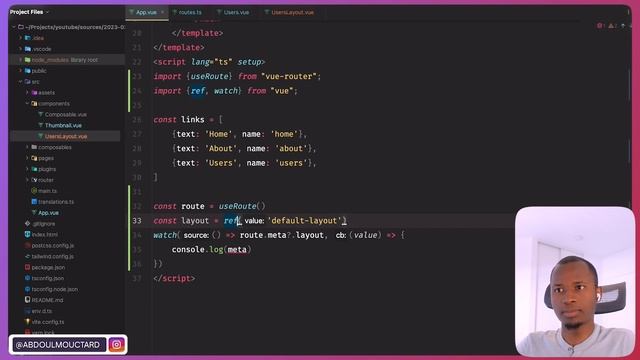This screenshot has width=640, height=360.
Task: Click the assets folder icon
Action: coord(34,93)
